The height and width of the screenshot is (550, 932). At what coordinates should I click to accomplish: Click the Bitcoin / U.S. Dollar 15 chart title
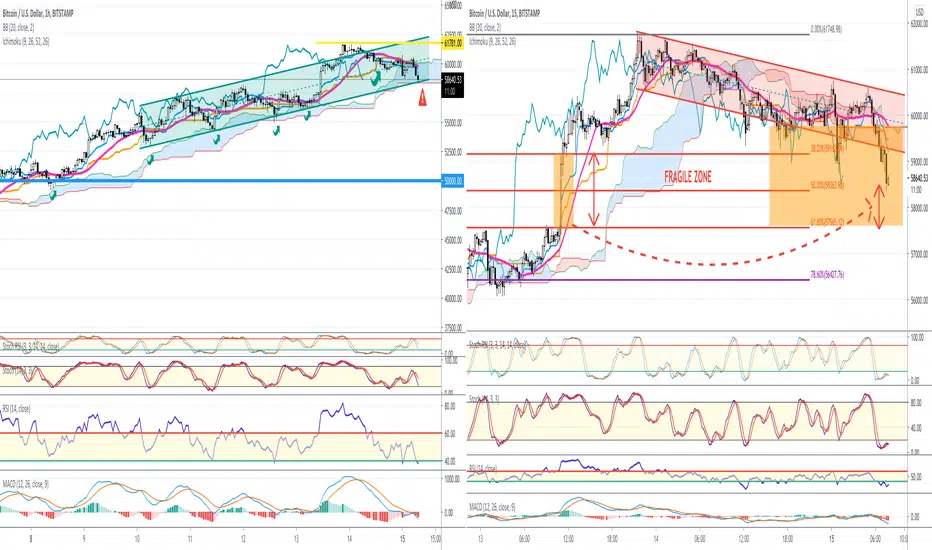[503, 13]
